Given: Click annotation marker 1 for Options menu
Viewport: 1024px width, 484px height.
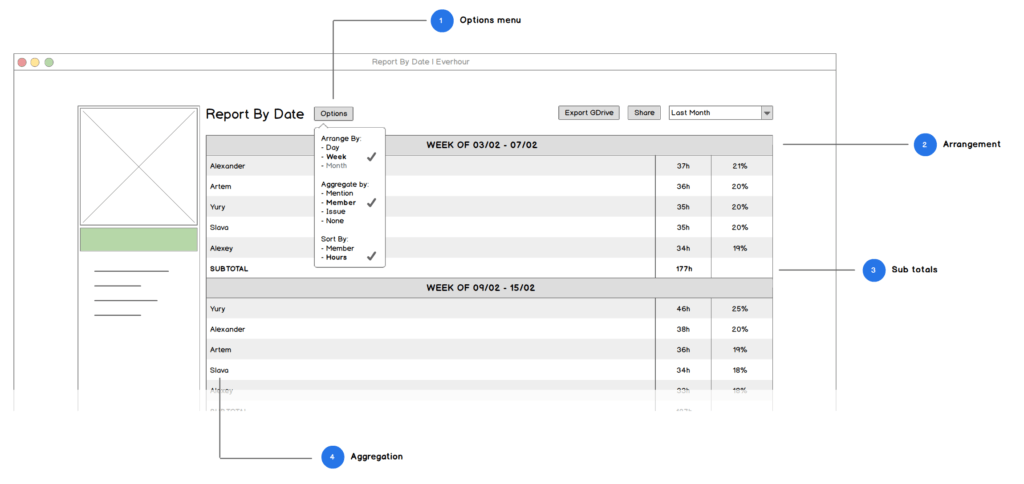Looking at the screenshot, I should [x=441, y=20].
